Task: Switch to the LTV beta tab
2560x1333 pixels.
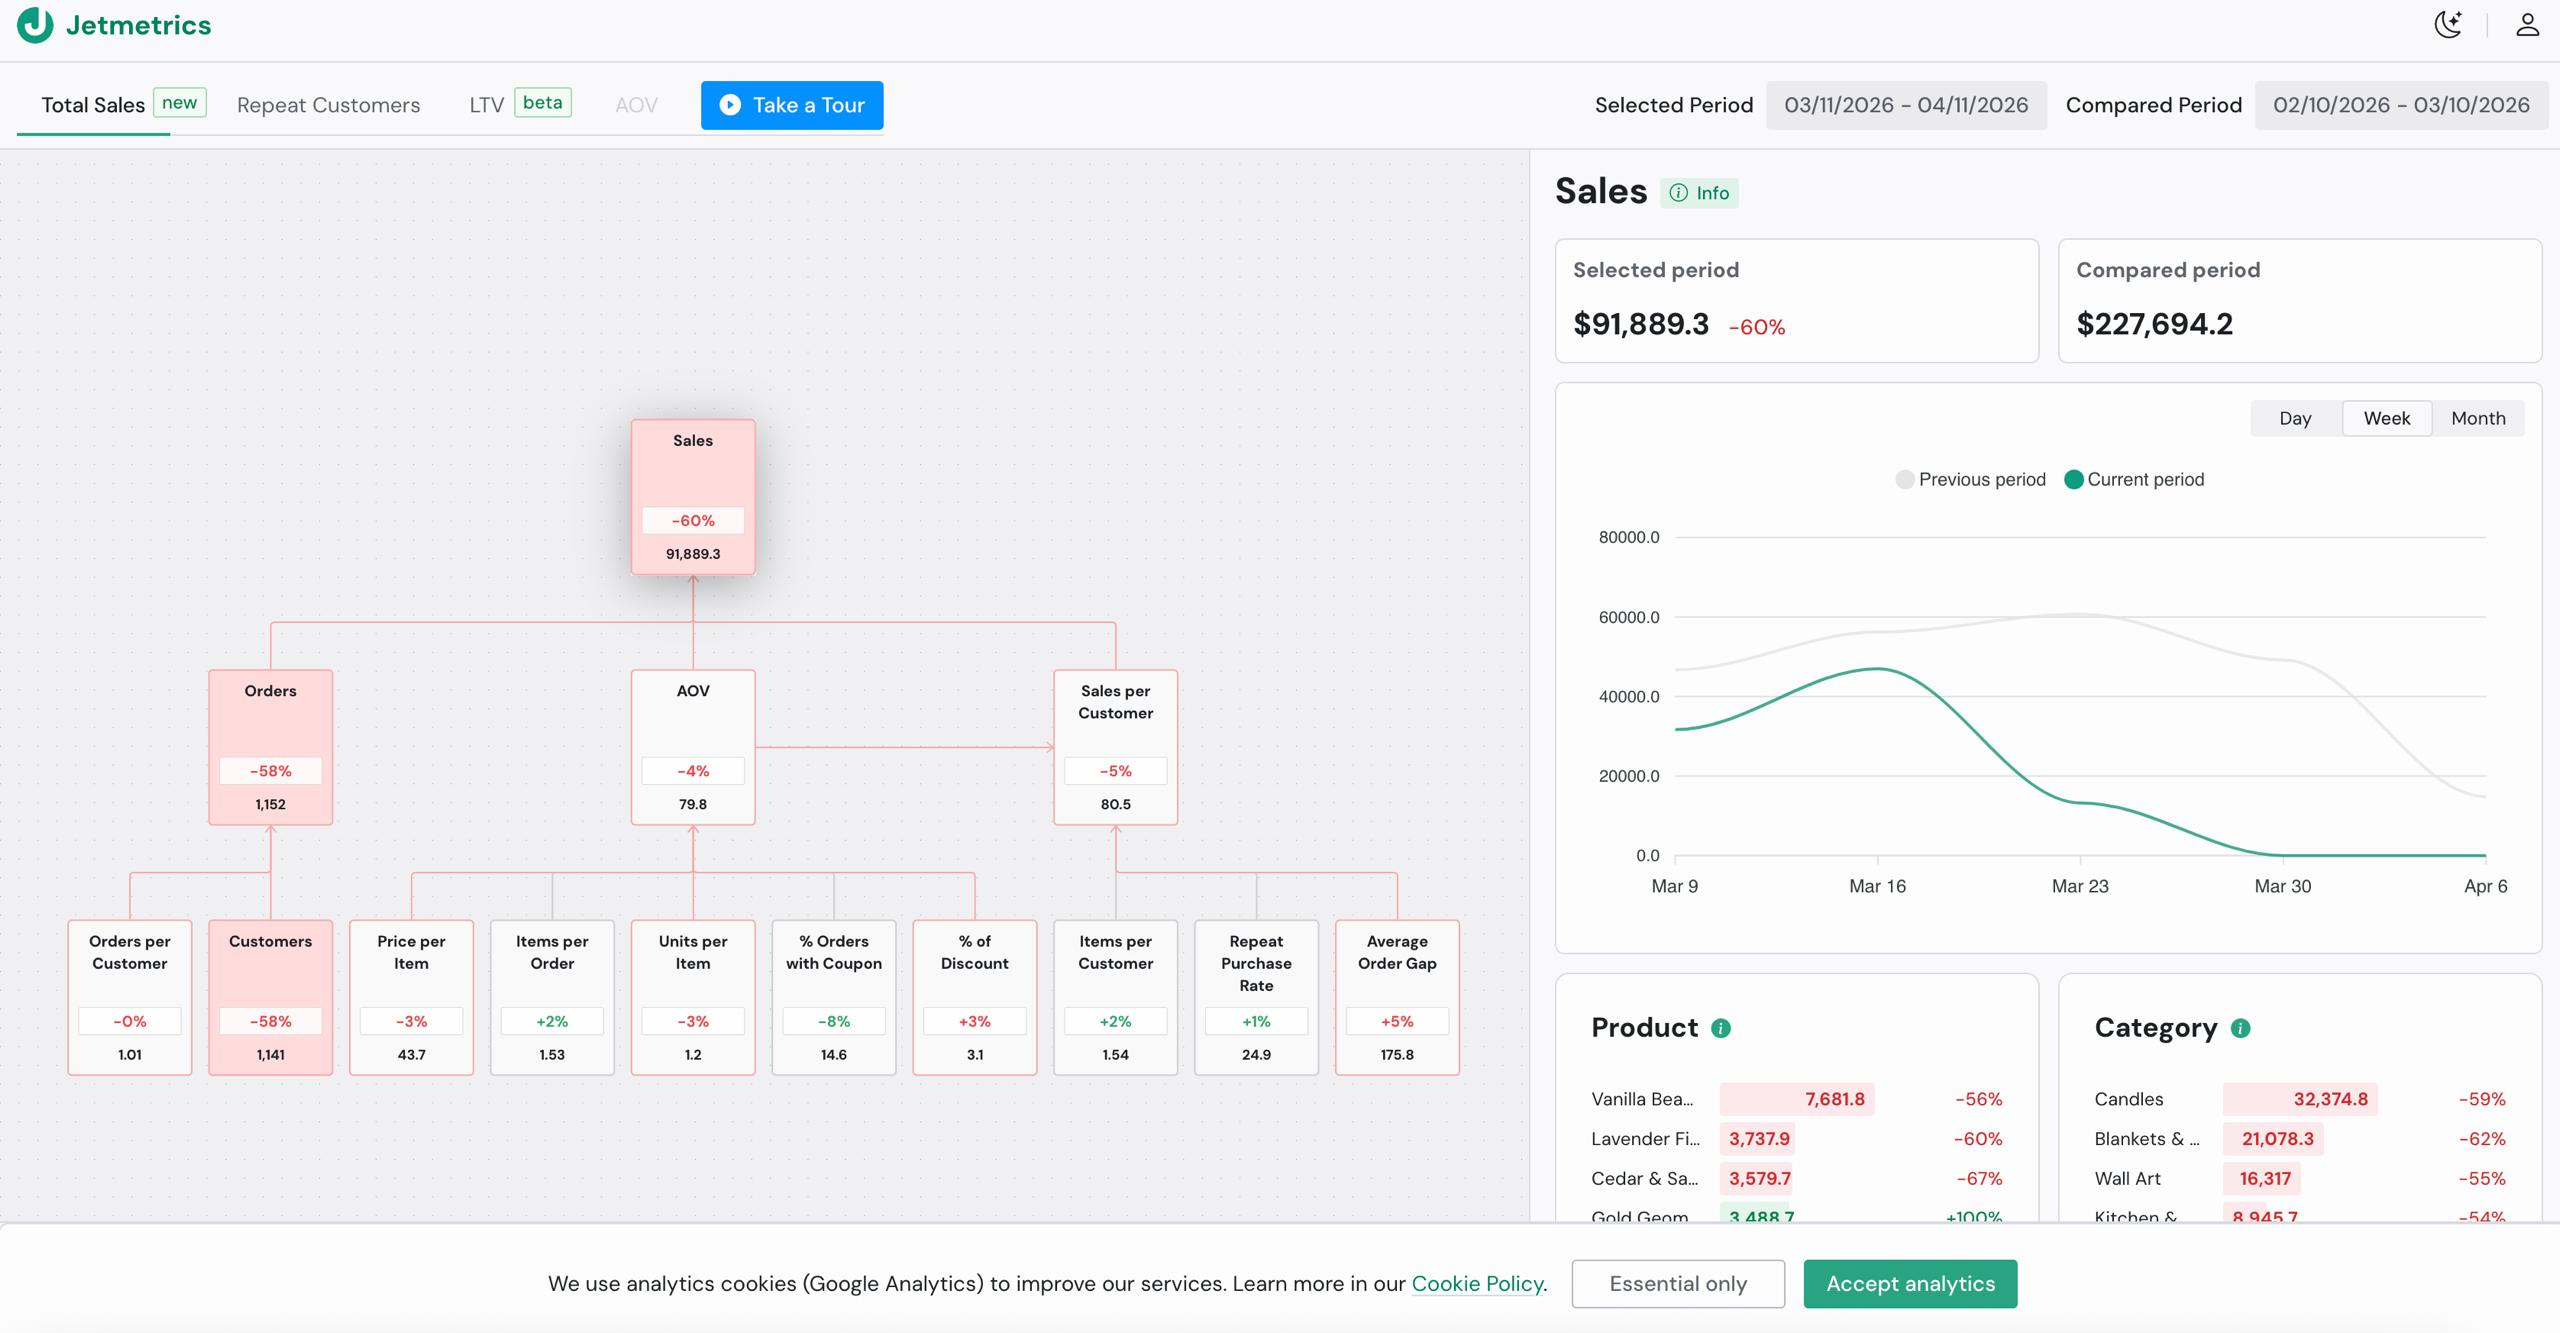Action: 487,105
